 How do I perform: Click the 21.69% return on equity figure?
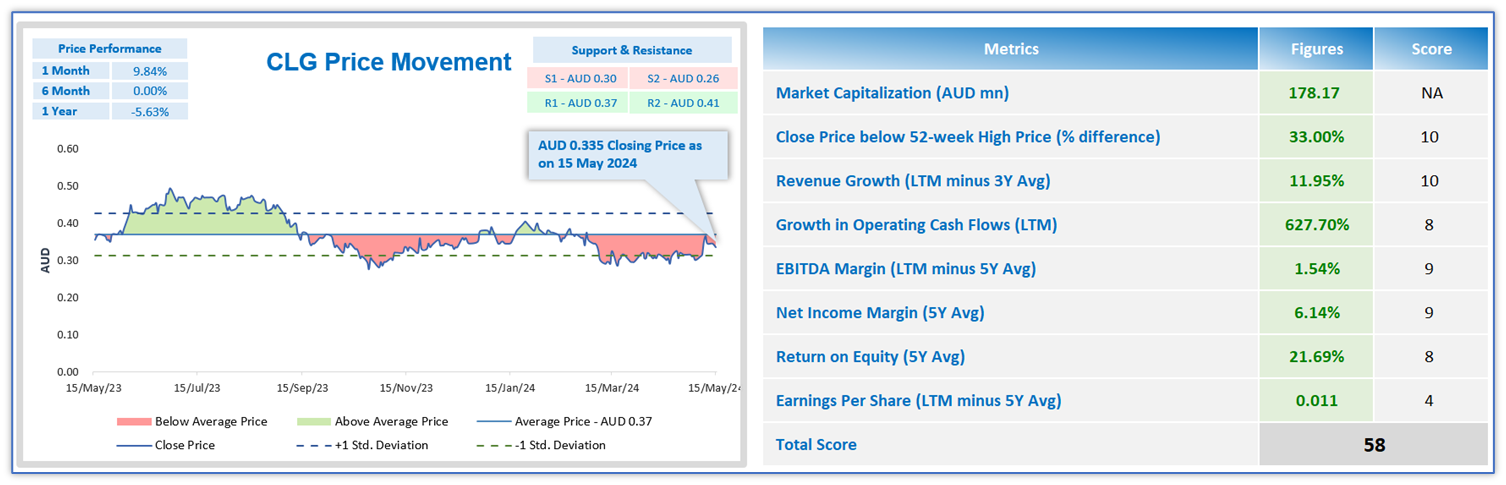click(1315, 357)
